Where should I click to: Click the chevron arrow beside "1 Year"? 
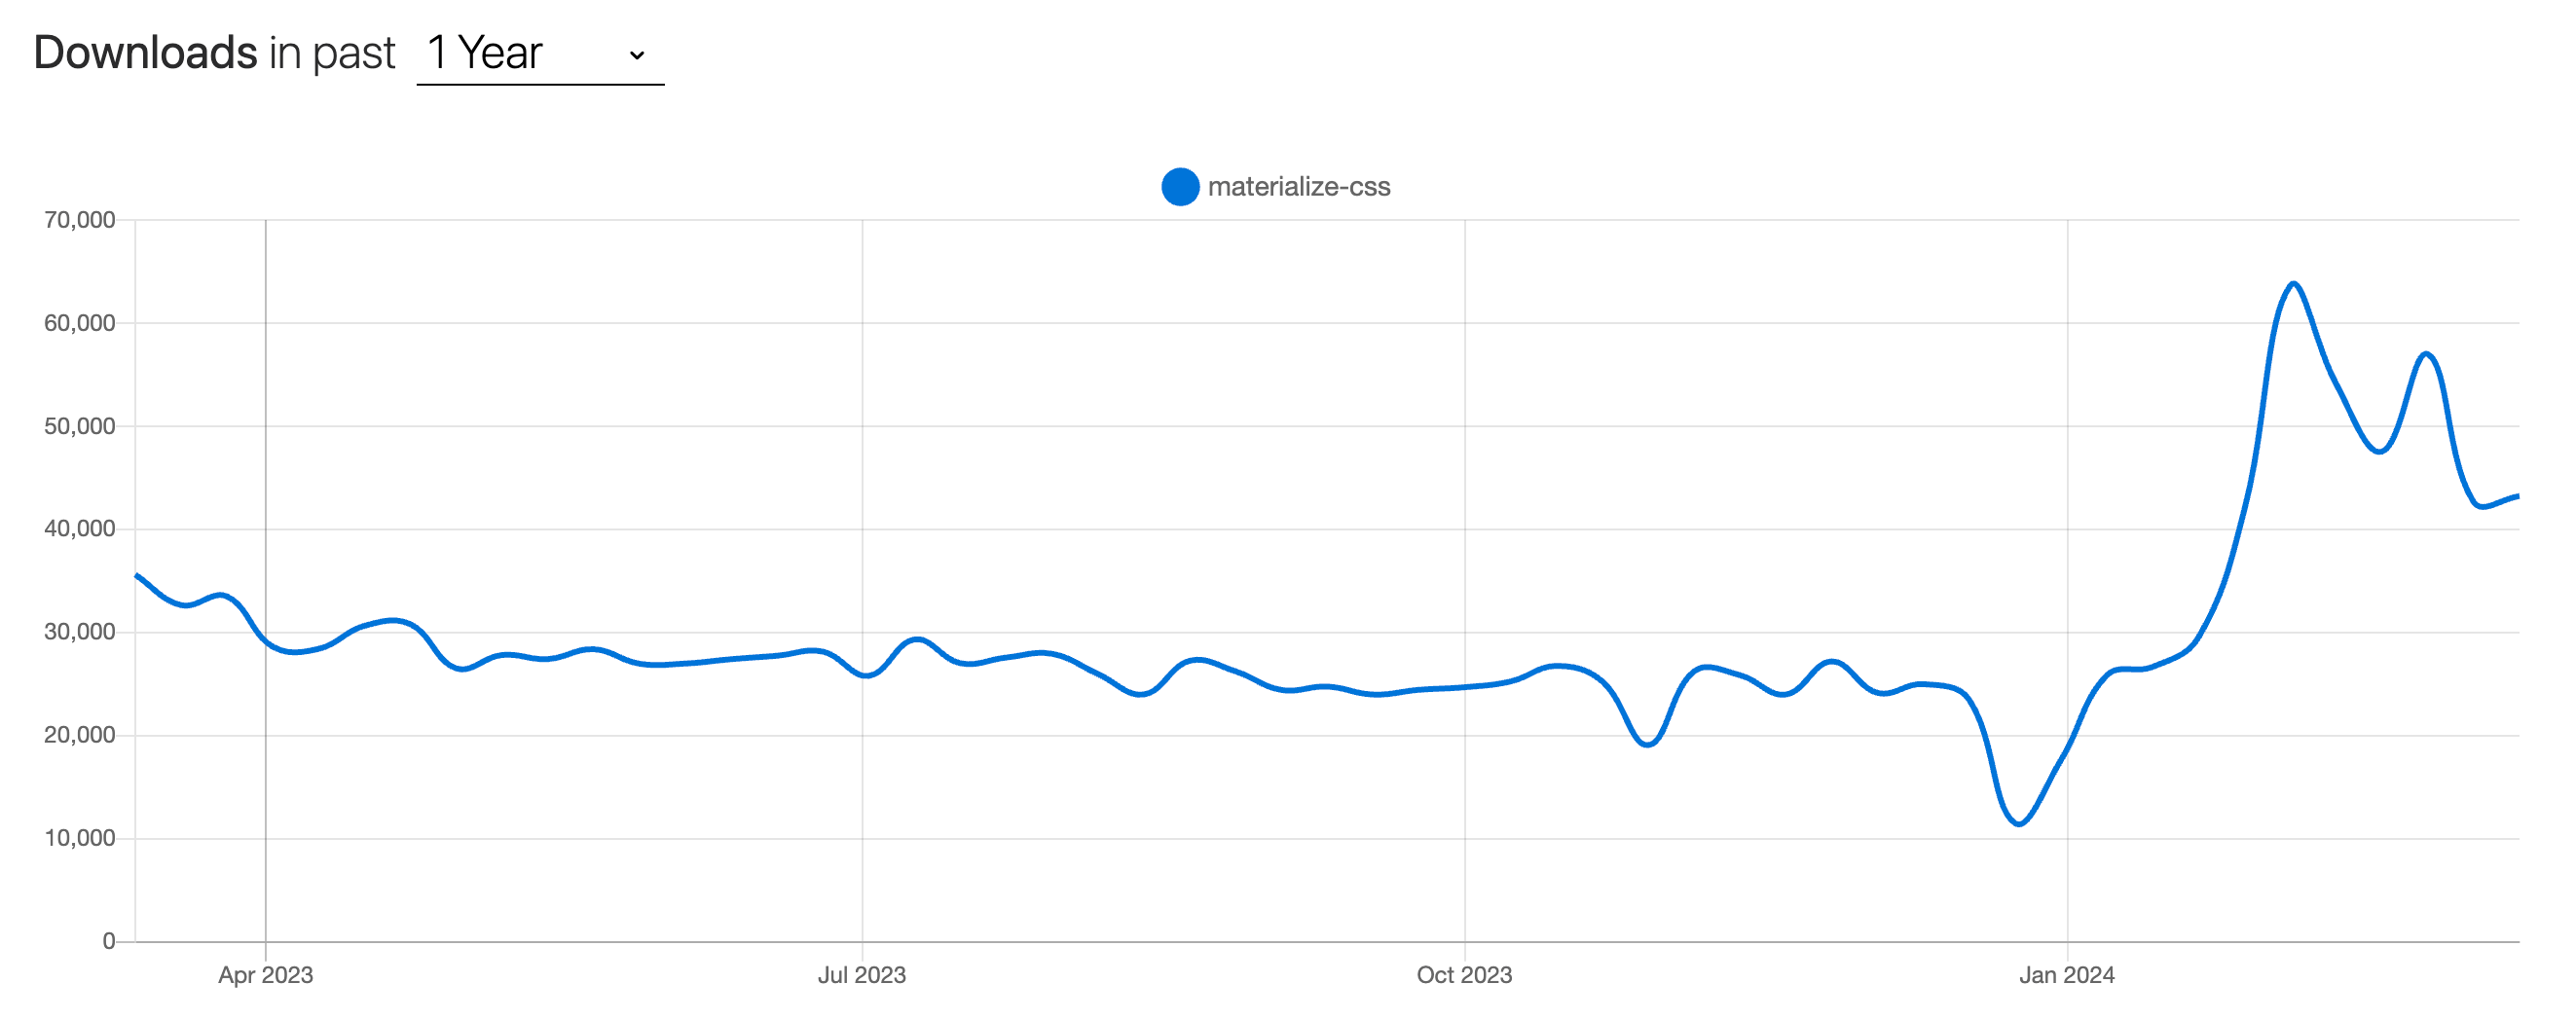coord(637,55)
